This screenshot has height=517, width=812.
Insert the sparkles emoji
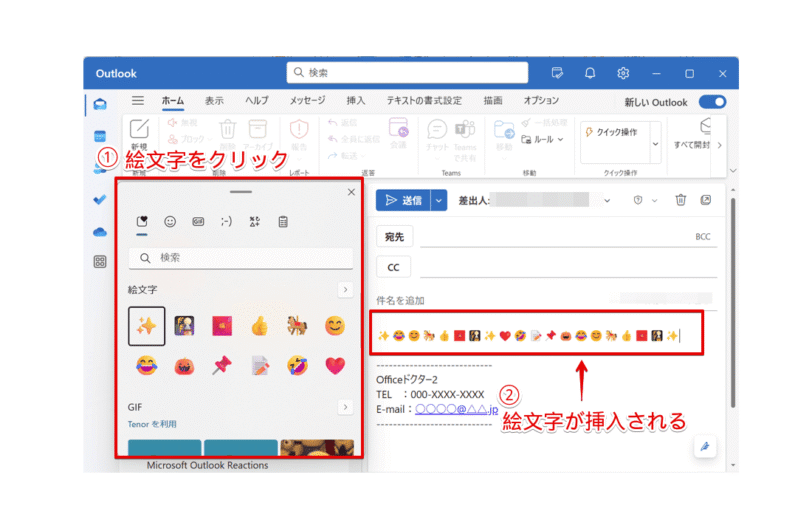tap(147, 326)
